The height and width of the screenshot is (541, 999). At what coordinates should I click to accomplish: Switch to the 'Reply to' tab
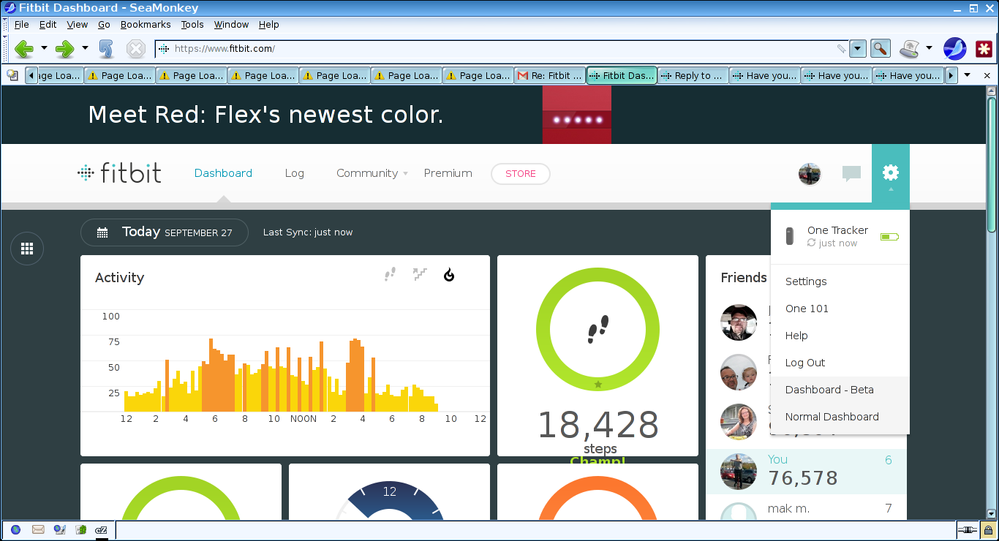point(693,75)
